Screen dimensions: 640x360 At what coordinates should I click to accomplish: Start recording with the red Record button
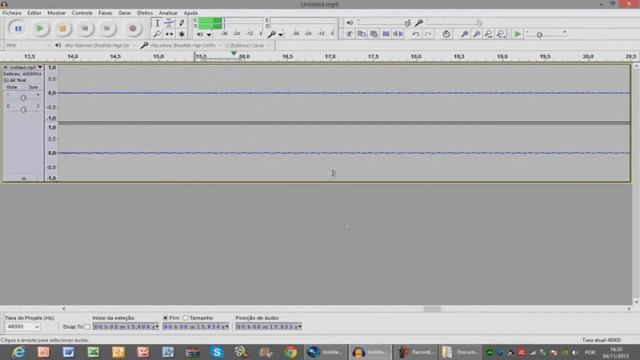click(133, 29)
